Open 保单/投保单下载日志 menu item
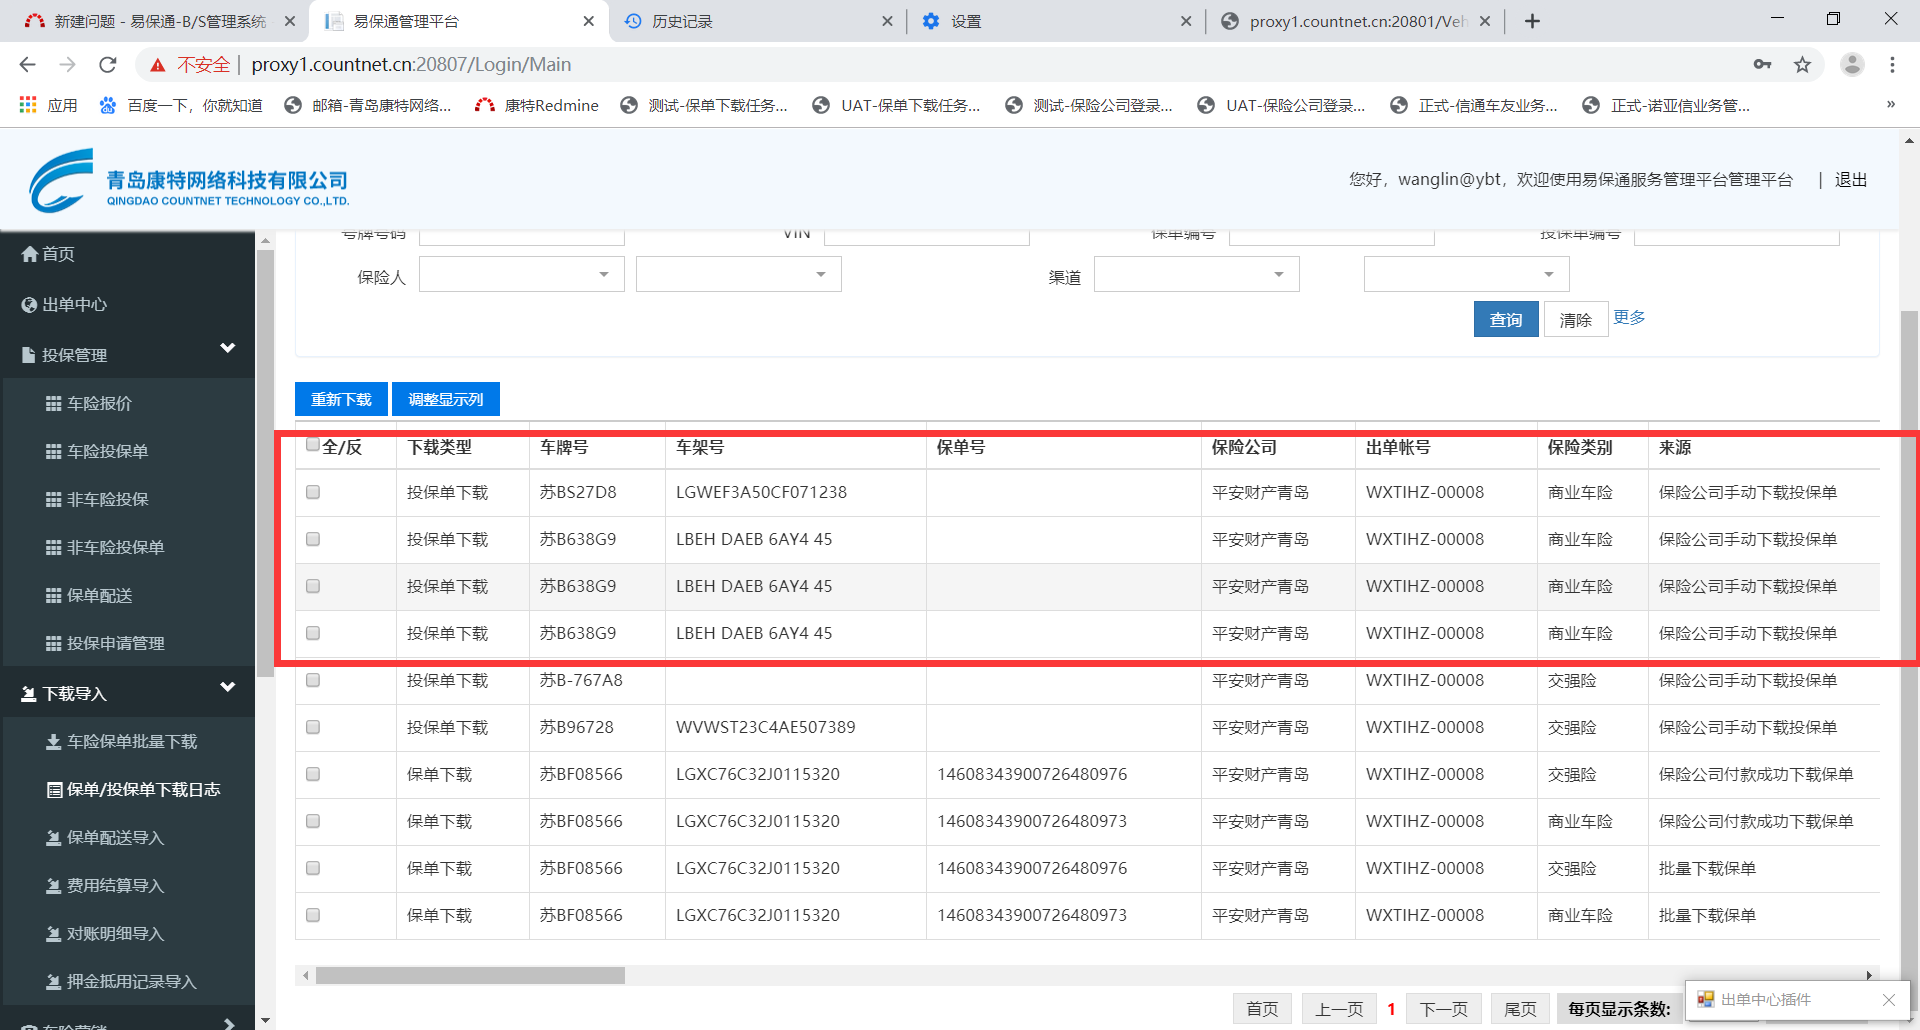Image resolution: width=1920 pixels, height=1030 pixels. 143,790
